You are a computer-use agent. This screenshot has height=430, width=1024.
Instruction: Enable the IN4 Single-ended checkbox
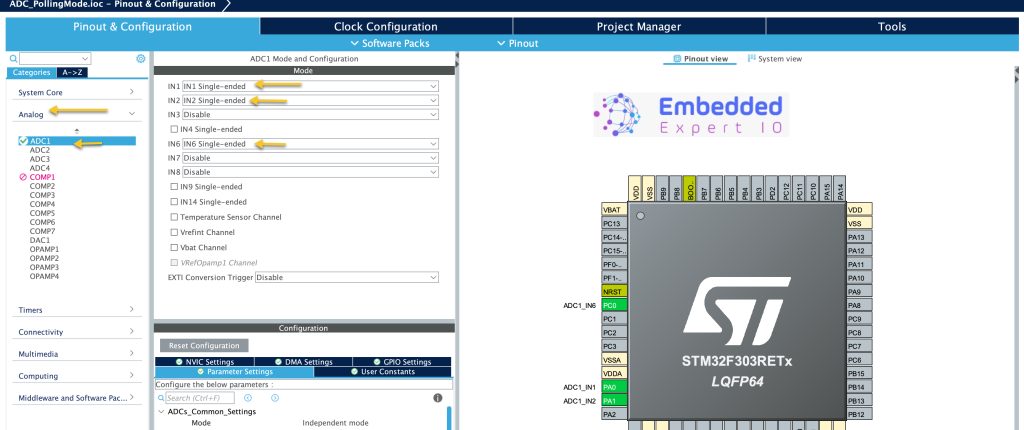[174, 129]
